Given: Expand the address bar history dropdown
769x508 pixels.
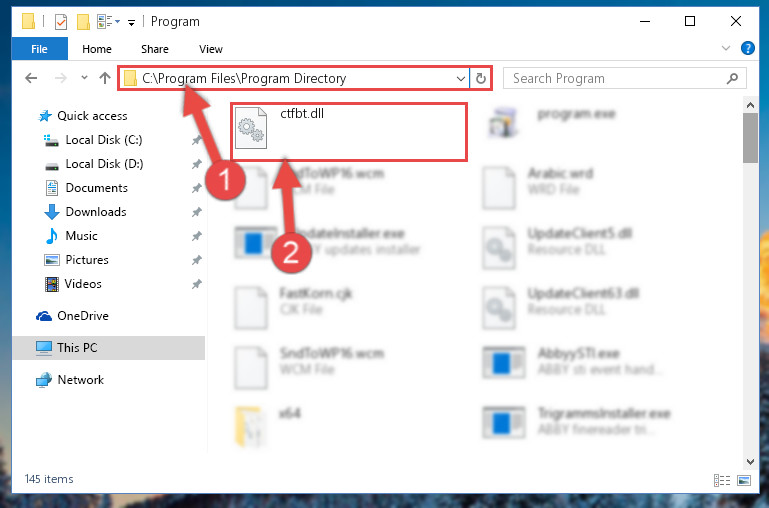Looking at the screenshot, I should tap(461, 78).
